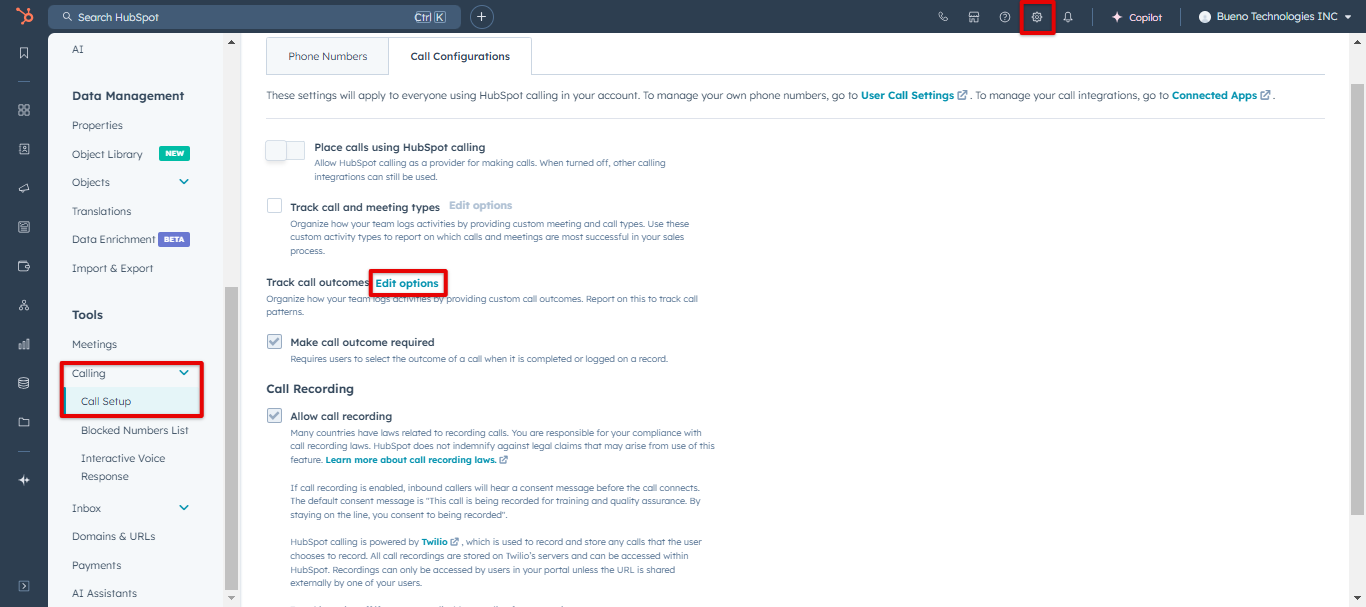Viewport: 1366px width, 607px height.
Task: Open the Workspaces grid icon
Action: point(24,110)
